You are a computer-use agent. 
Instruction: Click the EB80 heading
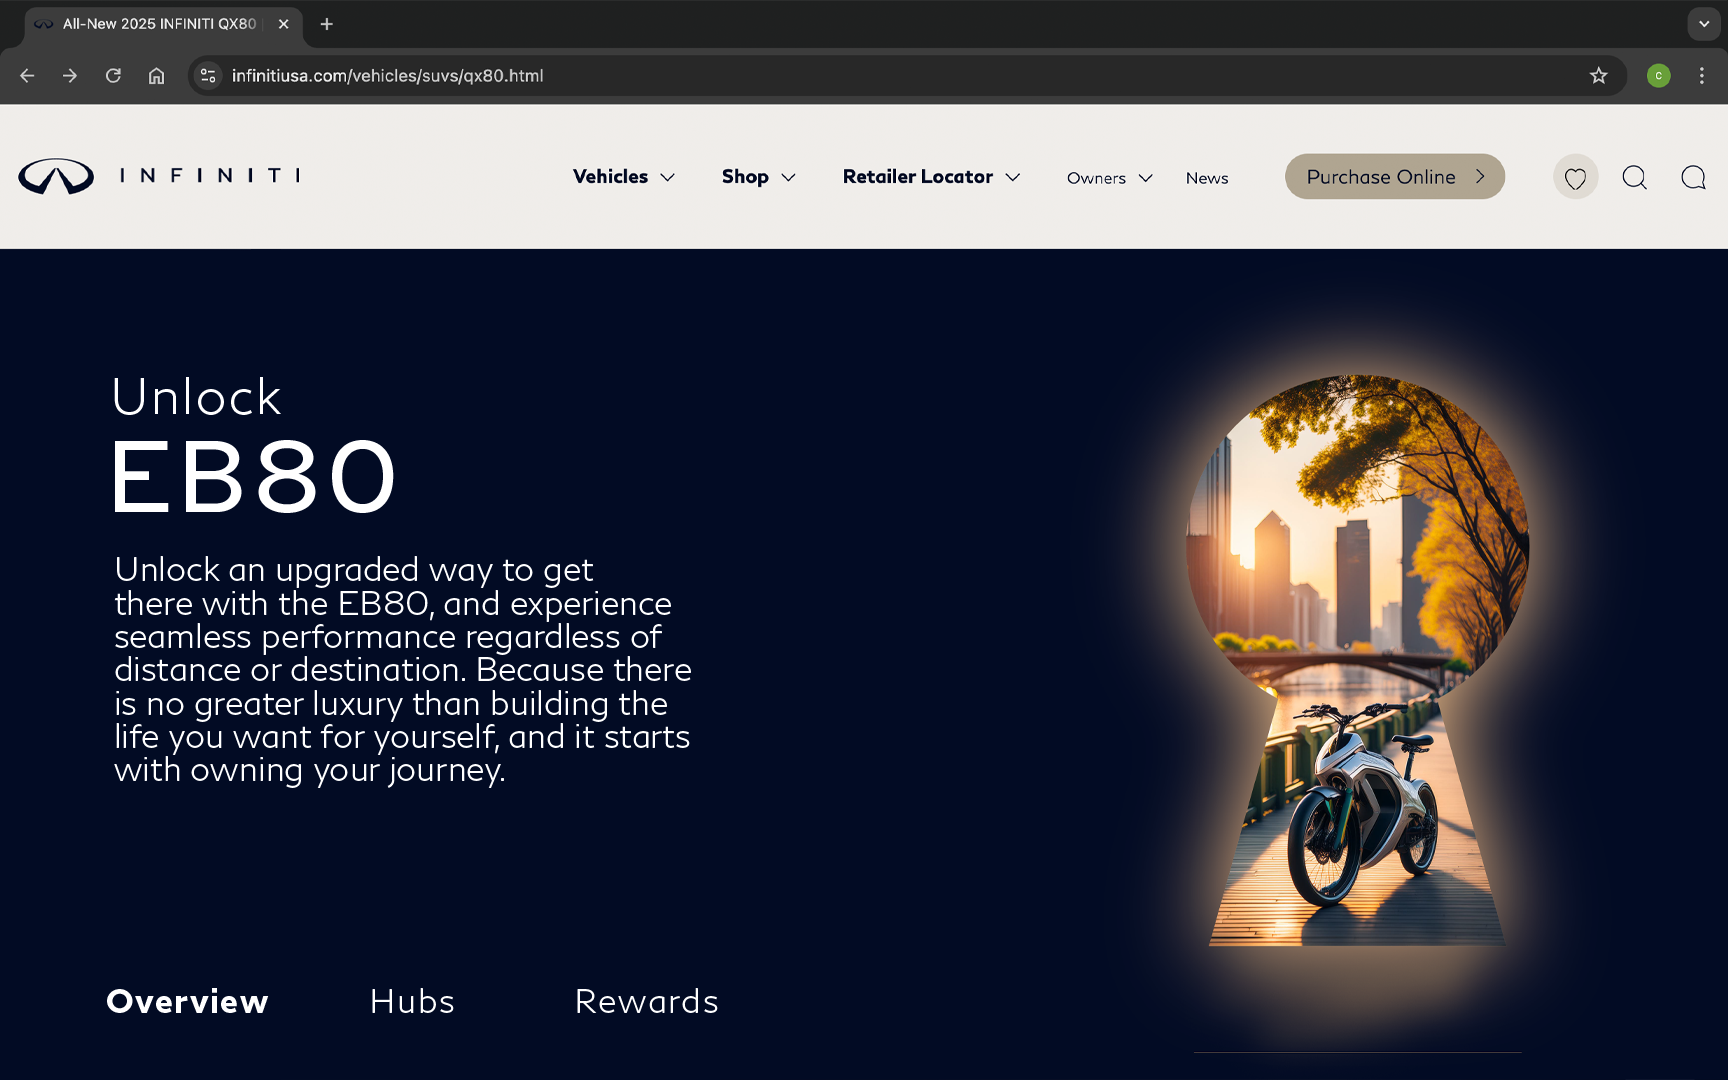(254, 477)
